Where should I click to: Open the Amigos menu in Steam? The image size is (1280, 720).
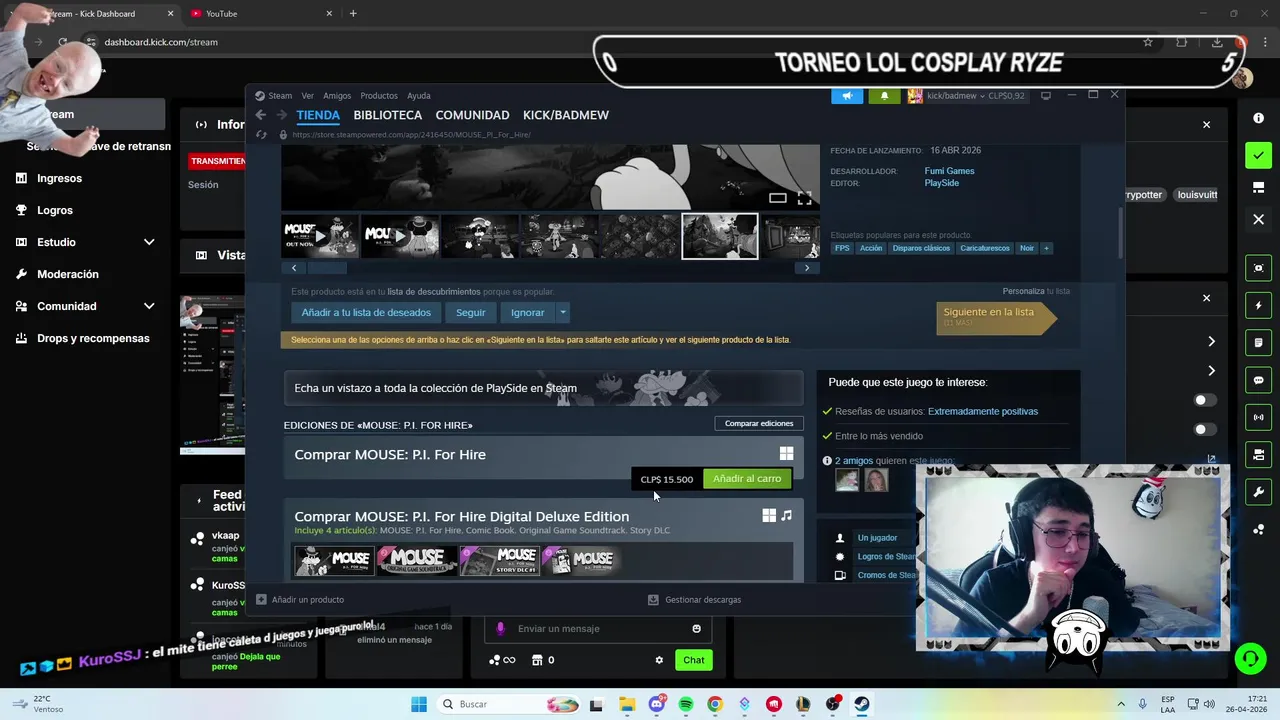pyautogui.click(x=337, y=96)
